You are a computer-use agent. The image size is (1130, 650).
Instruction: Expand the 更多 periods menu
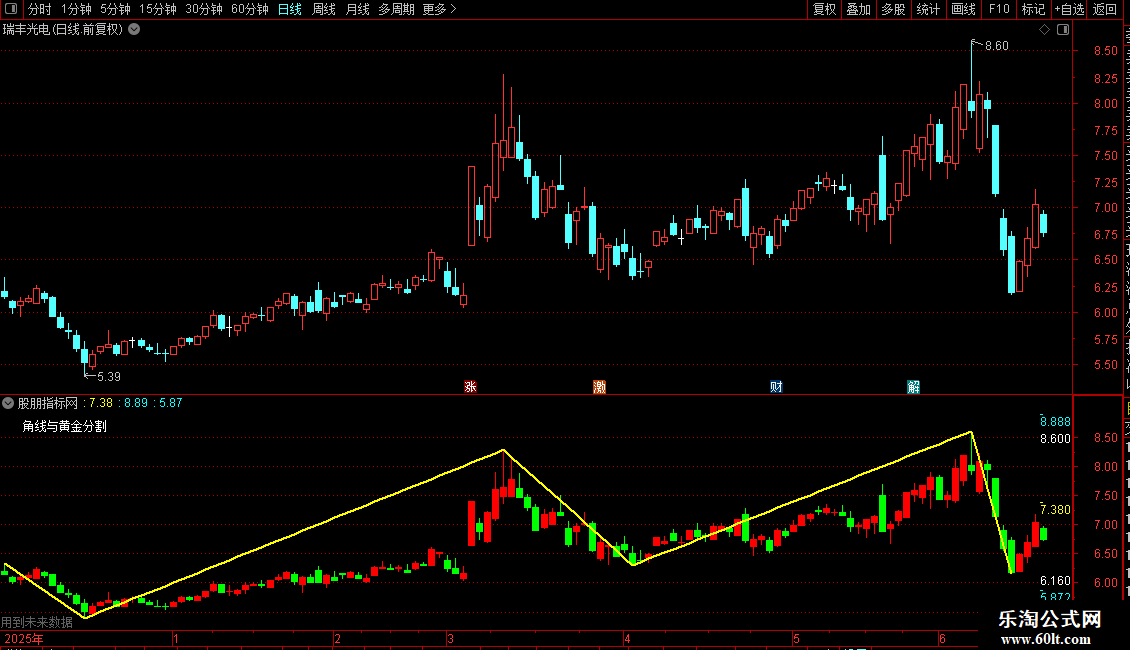pyautogui.click(x=440, y=9)
